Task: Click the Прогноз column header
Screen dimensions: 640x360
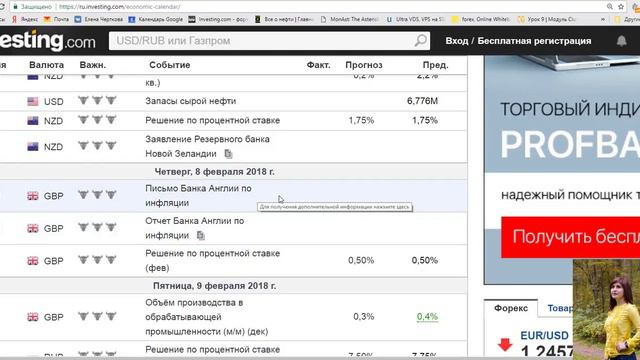Action: 364,65
